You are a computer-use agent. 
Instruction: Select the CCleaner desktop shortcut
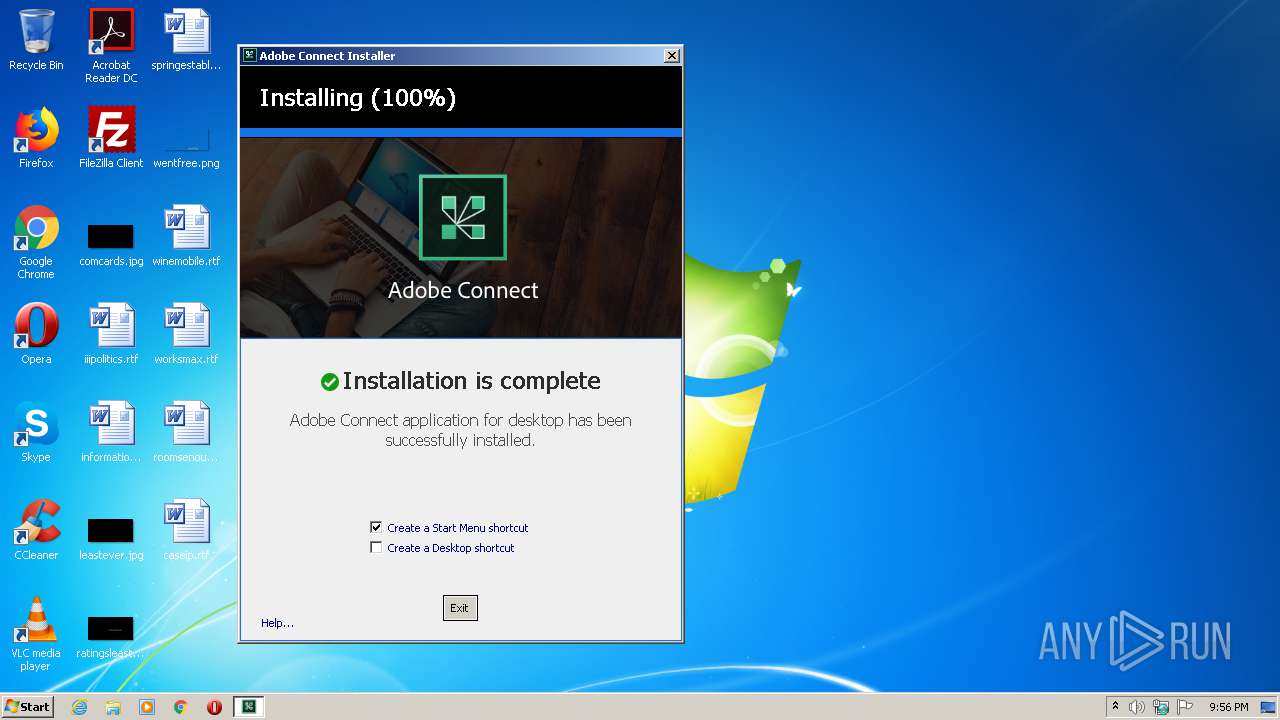pos(36,530)
